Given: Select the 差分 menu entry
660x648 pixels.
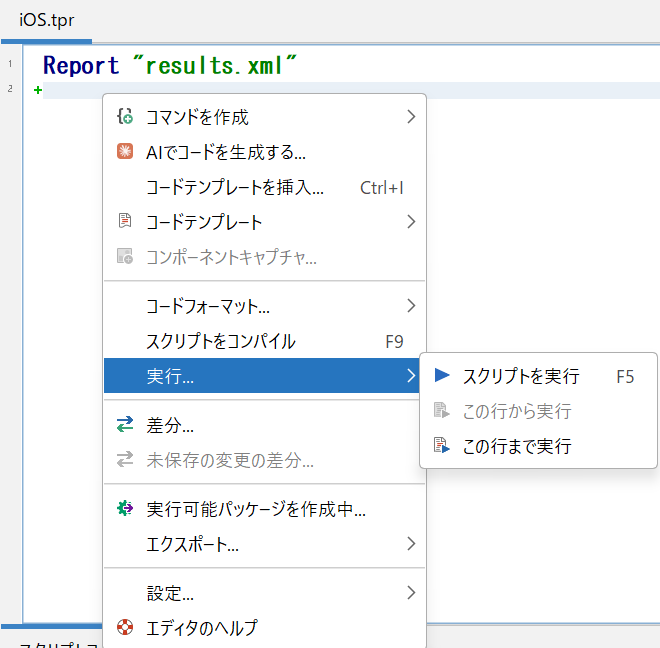Looking at the screenshot, I should (x=264, y=425).
